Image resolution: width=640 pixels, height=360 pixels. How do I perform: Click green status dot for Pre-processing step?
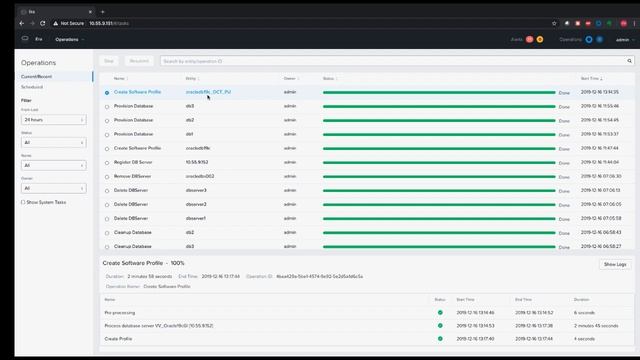[x=440, y=313]
